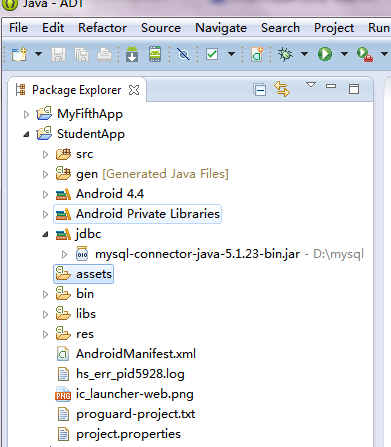Viewport: 391px width, 447px height.
Task: Click the Debug bug icon
Action: [285, 54]
